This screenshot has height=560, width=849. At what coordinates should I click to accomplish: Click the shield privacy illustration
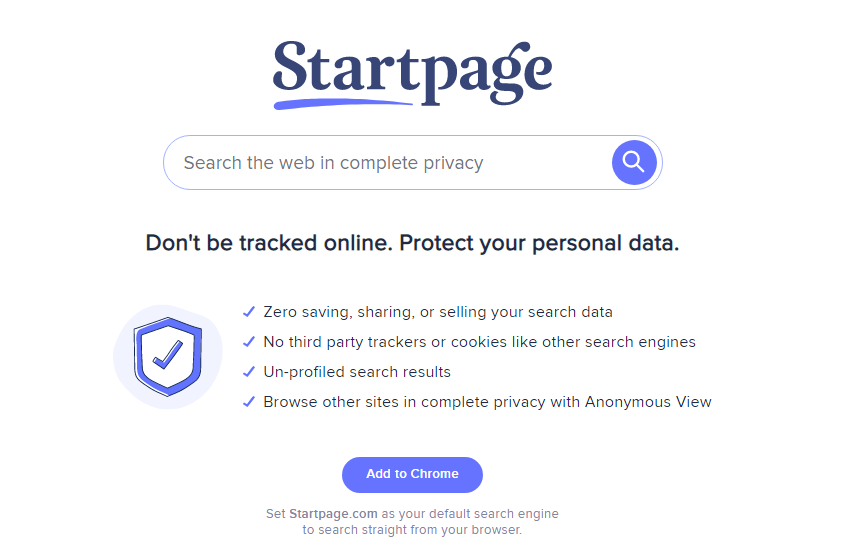tap(168, 357)
